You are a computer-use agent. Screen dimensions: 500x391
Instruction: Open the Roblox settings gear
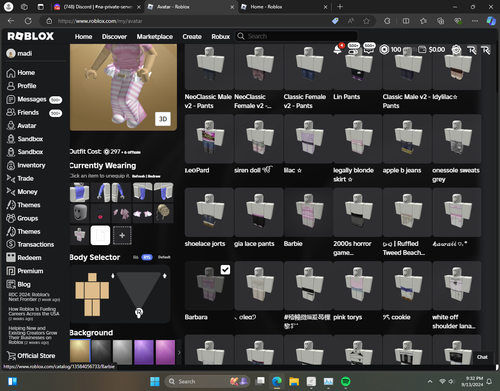(456, 50)
